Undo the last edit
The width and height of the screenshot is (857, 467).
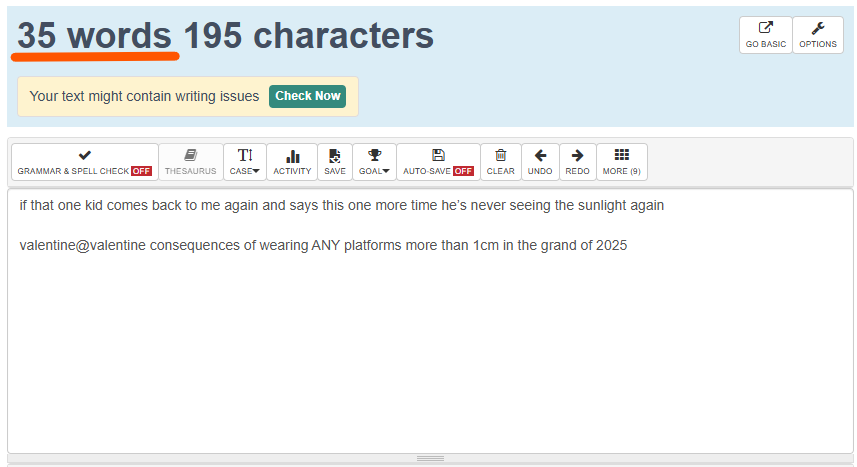(540, 162)
